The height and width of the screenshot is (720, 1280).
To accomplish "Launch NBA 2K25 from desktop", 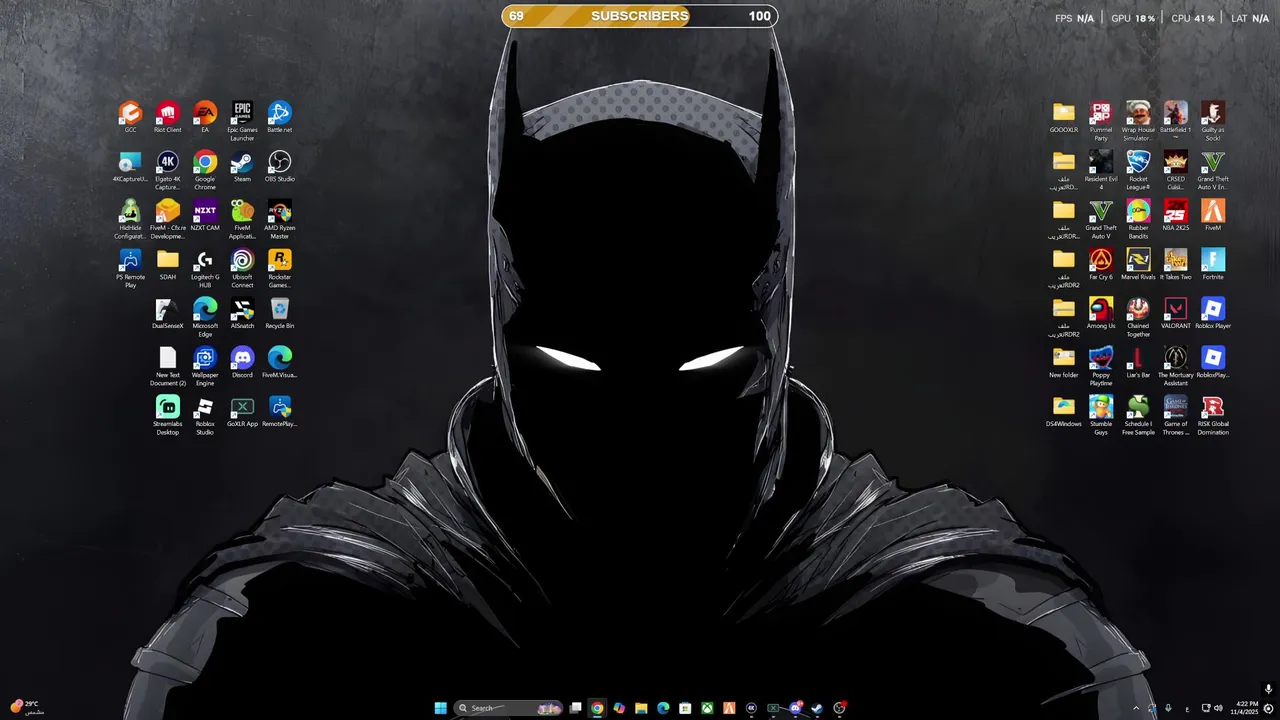I will [1176, 216].
